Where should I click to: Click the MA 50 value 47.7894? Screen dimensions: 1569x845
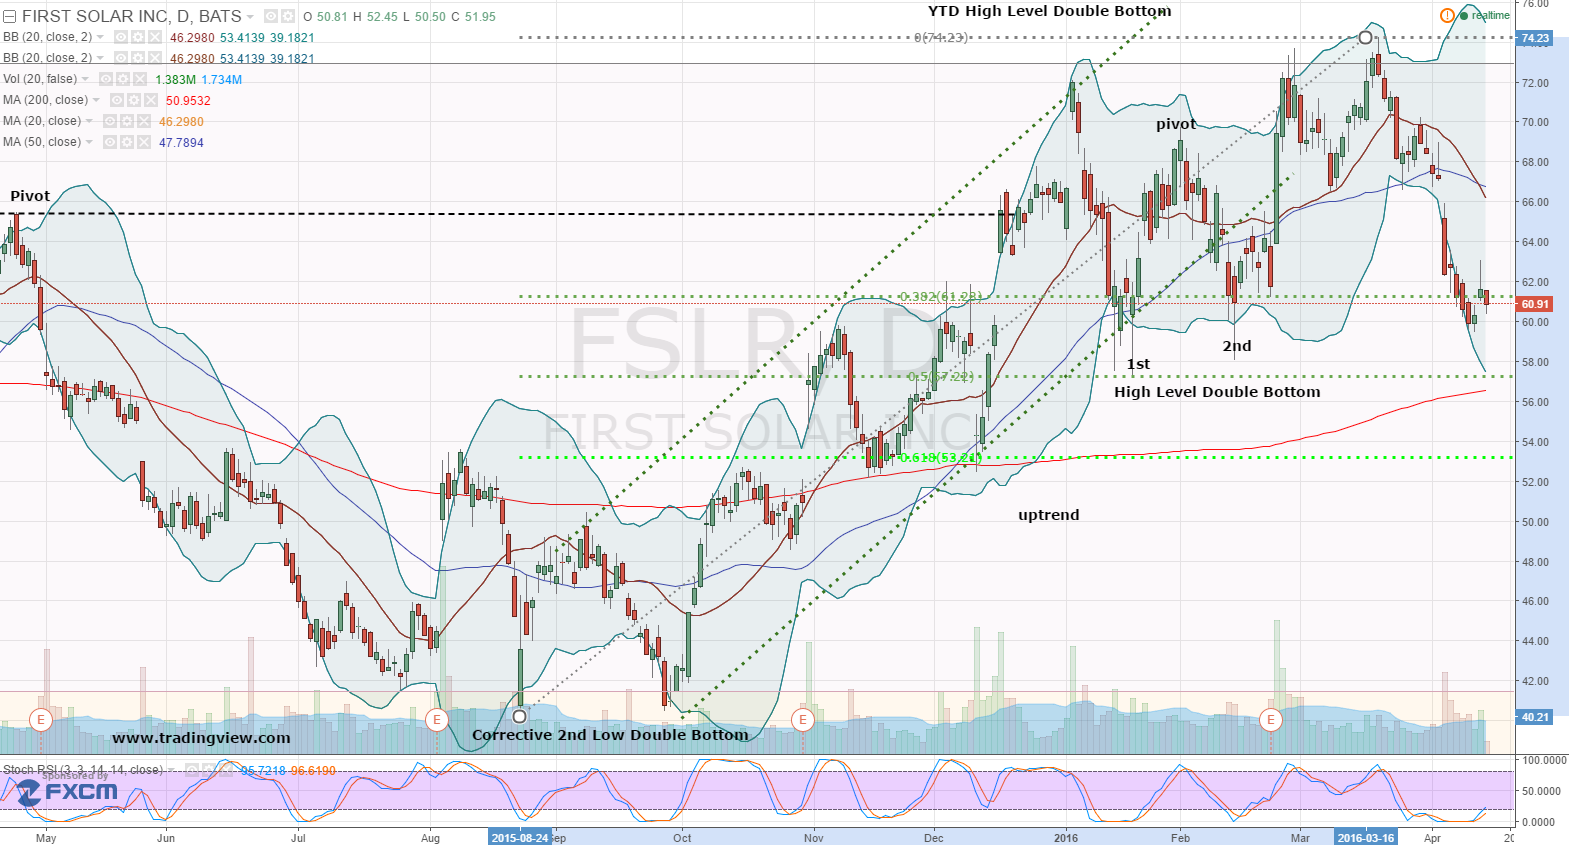coord(181,143)
